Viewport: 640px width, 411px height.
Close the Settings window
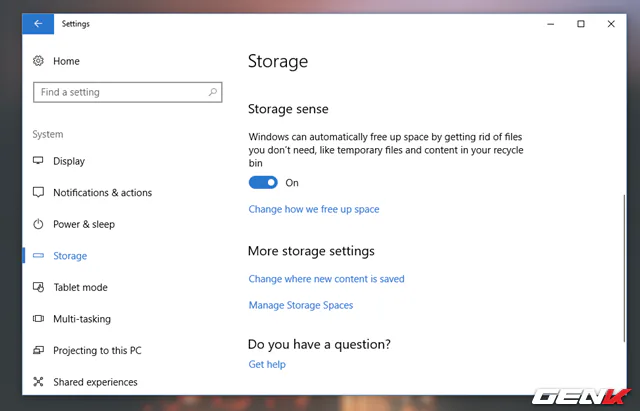click(611, 24)
